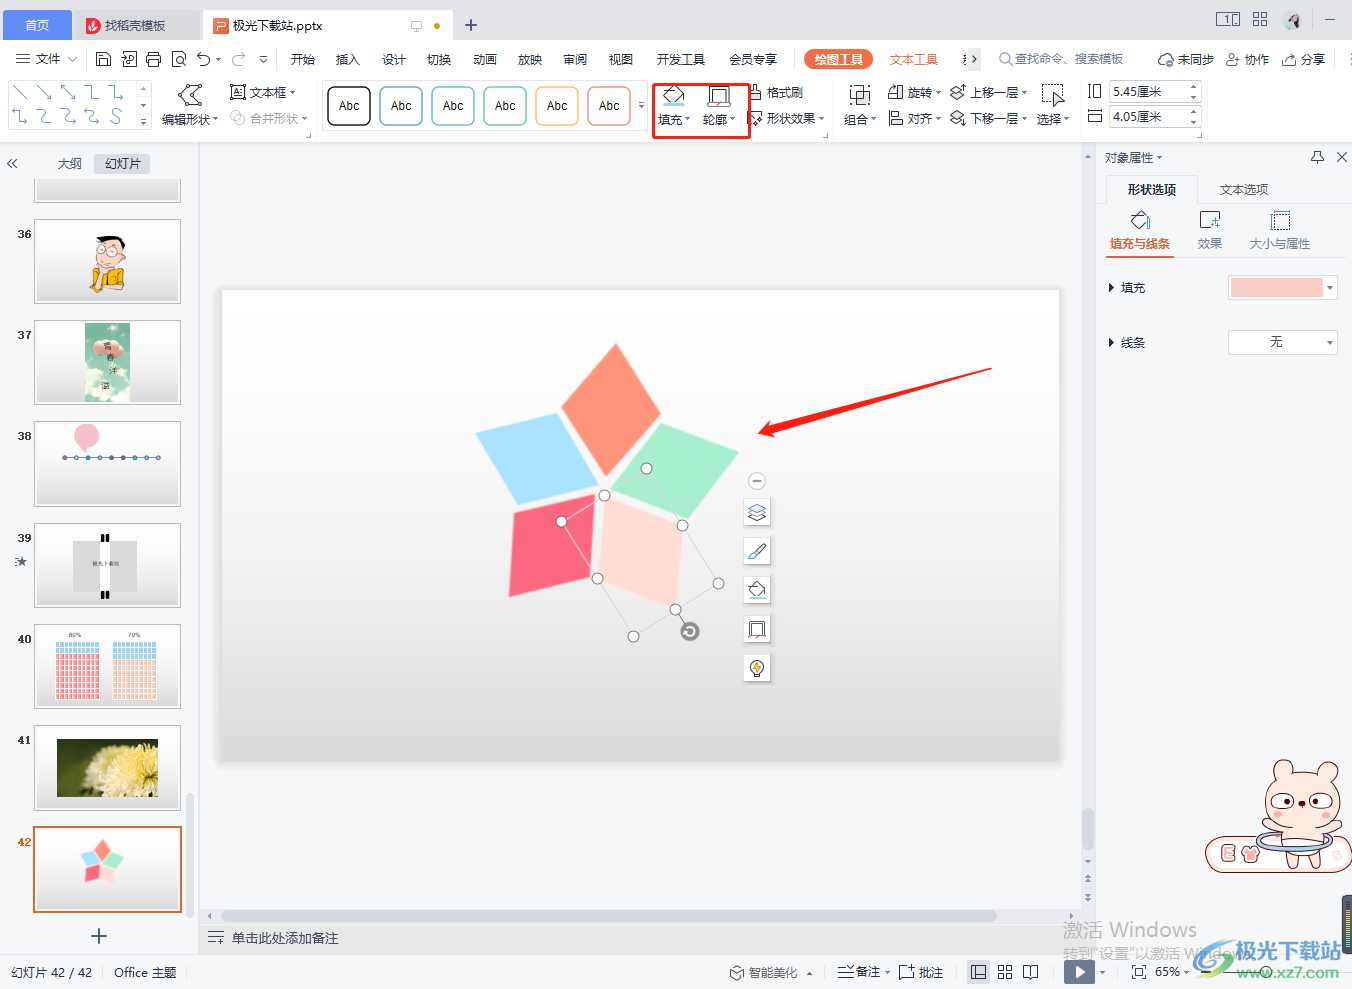
Task: Click the Print Preview icon
Action: click(x=179, y=59)
